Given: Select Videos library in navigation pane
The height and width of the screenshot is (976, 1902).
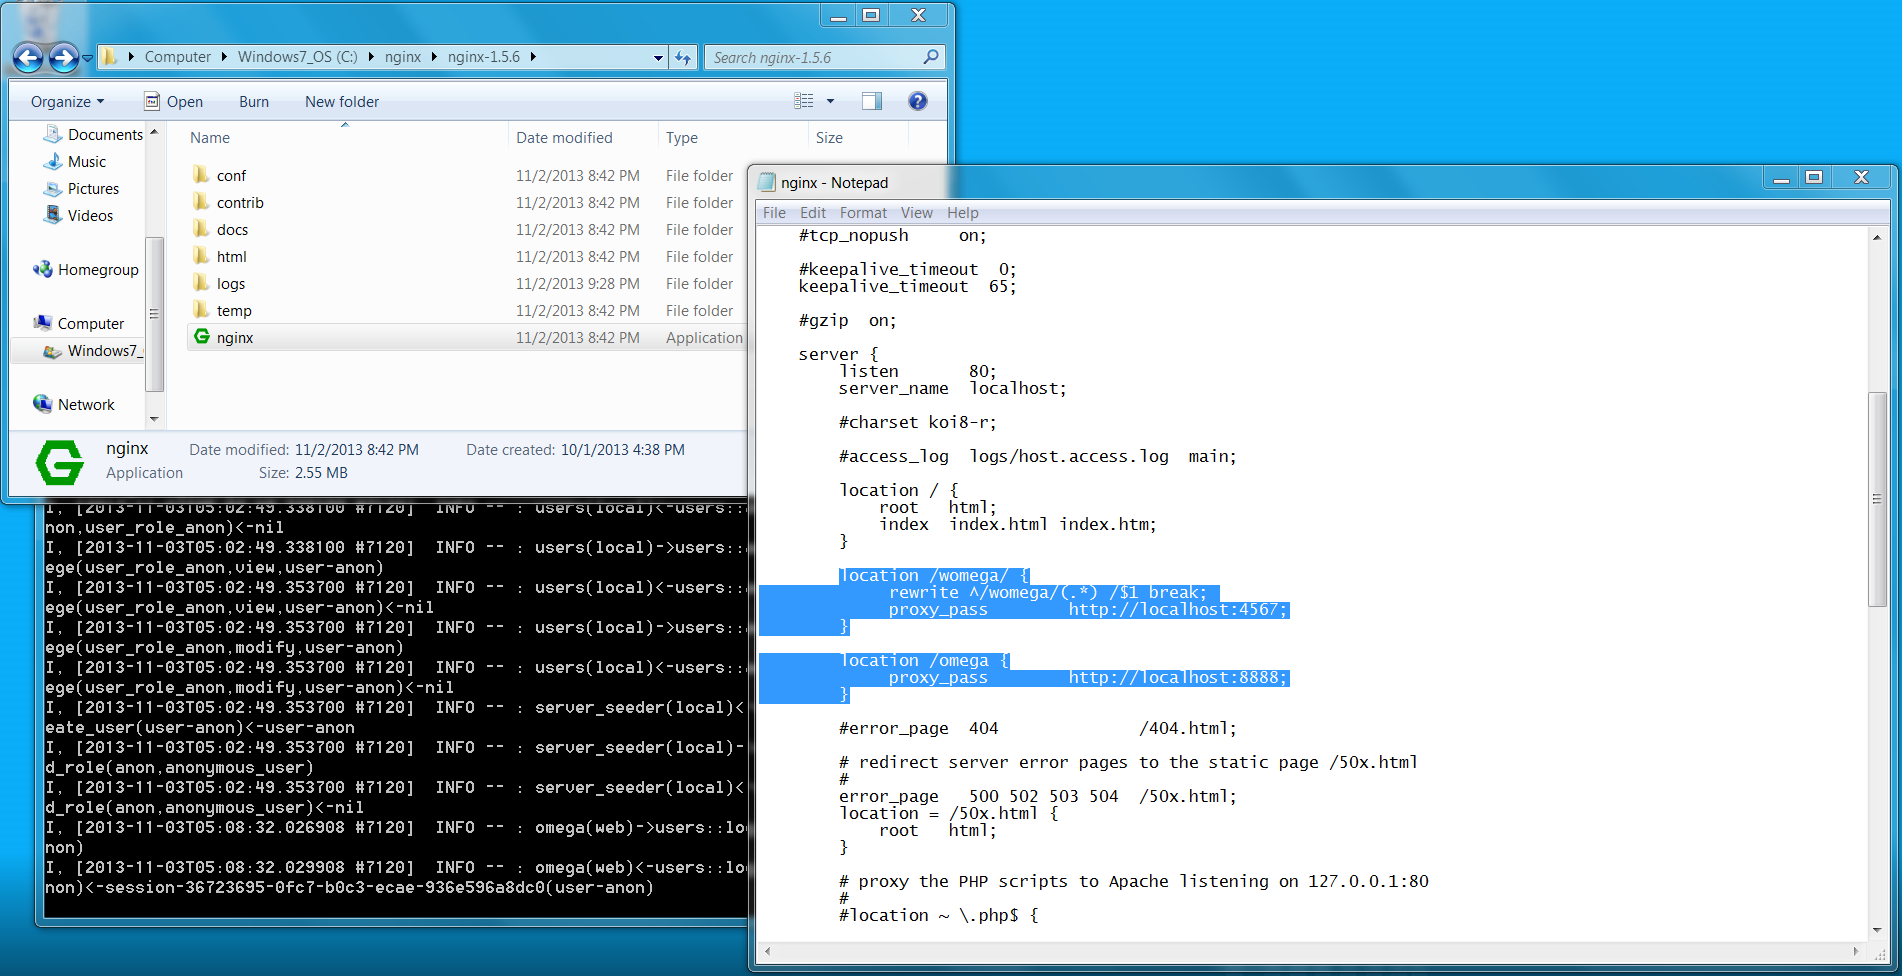Looking at the screenshot, I should click(x=79, y=215).
